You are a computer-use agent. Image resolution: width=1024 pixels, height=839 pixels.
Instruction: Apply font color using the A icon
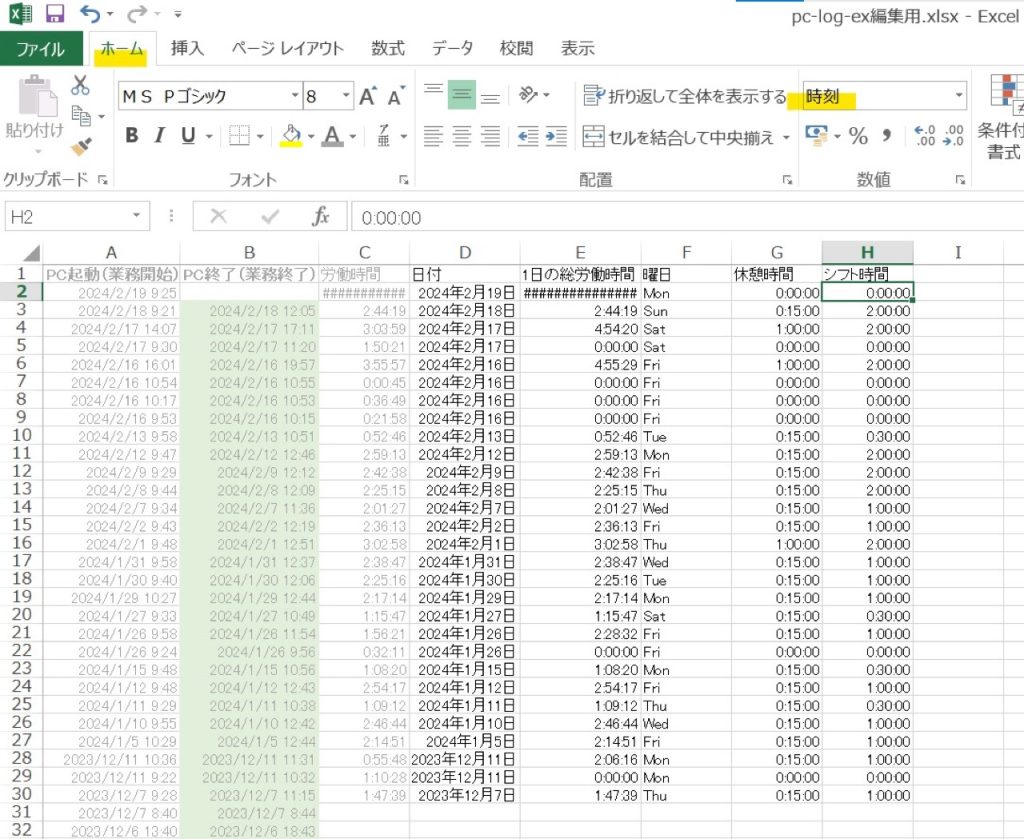[332, 136]
